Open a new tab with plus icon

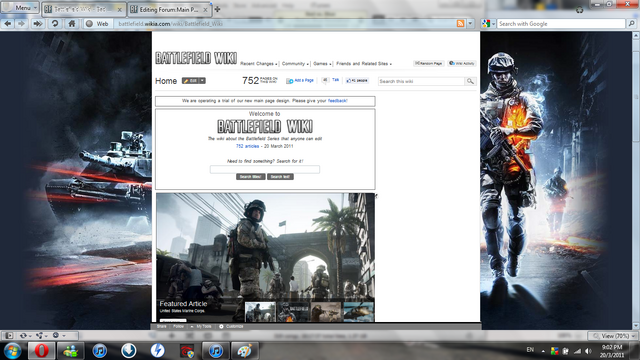218,9
